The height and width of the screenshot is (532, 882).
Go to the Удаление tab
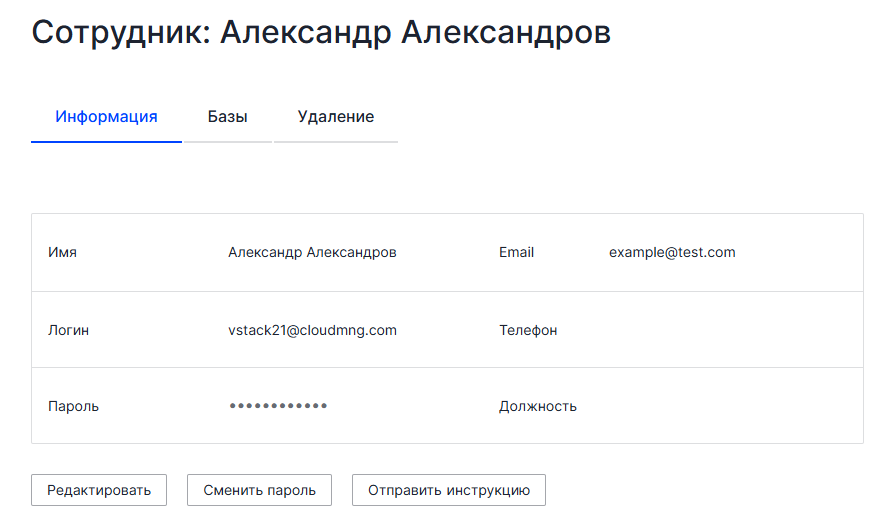[336, 117]
